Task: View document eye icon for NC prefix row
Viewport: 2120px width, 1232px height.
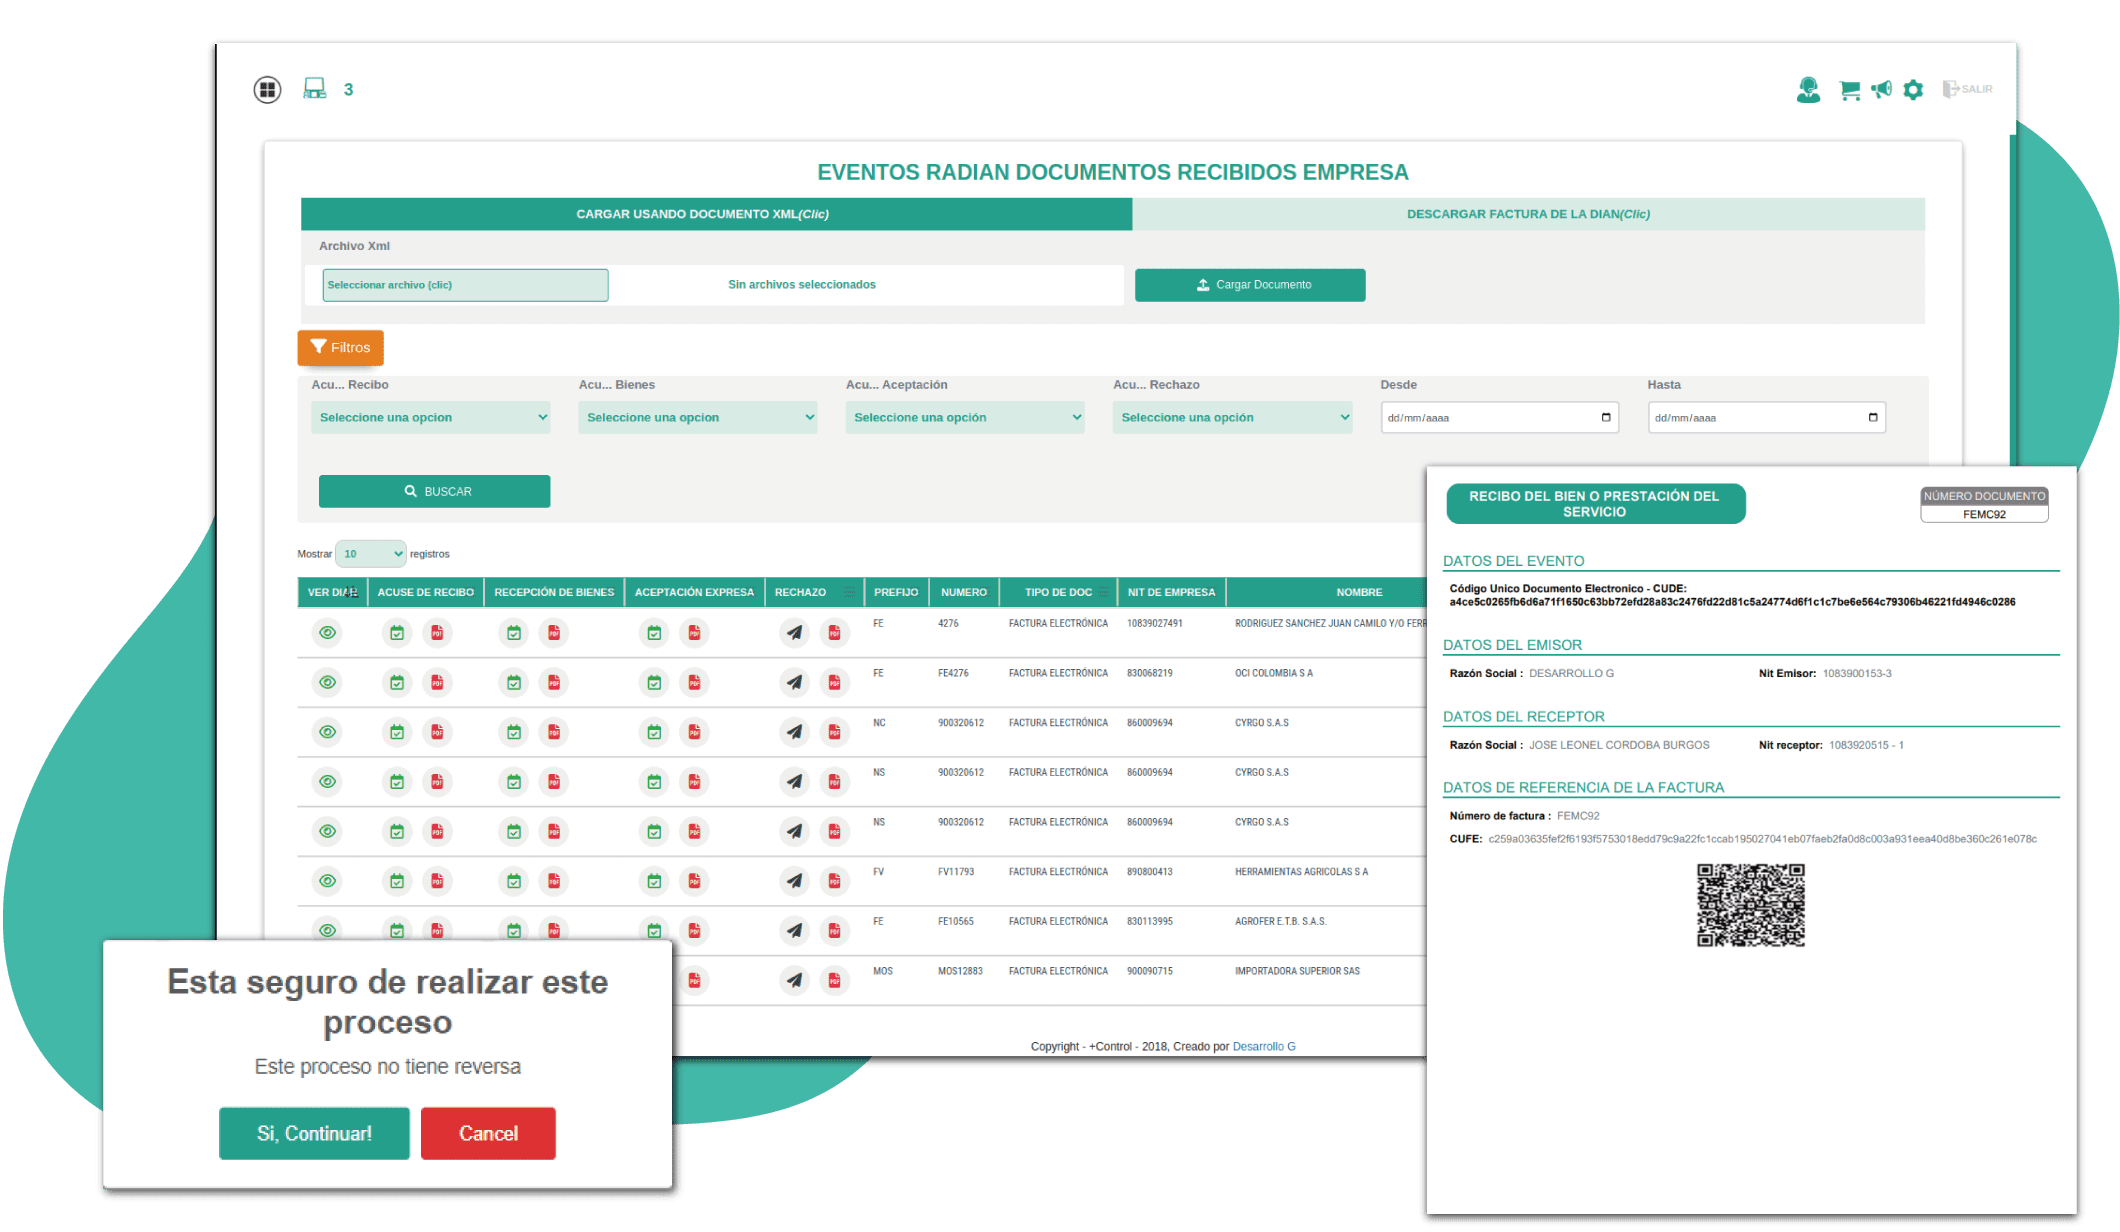Action: tap(327, 732)
